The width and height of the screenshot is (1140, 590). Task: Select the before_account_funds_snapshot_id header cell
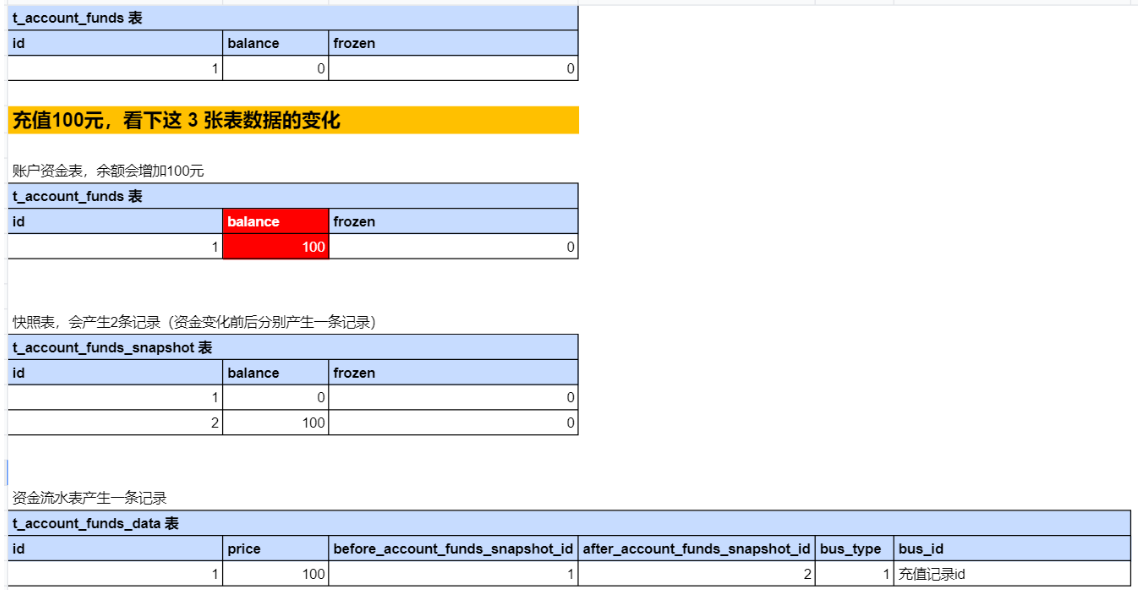click(453, 549)
